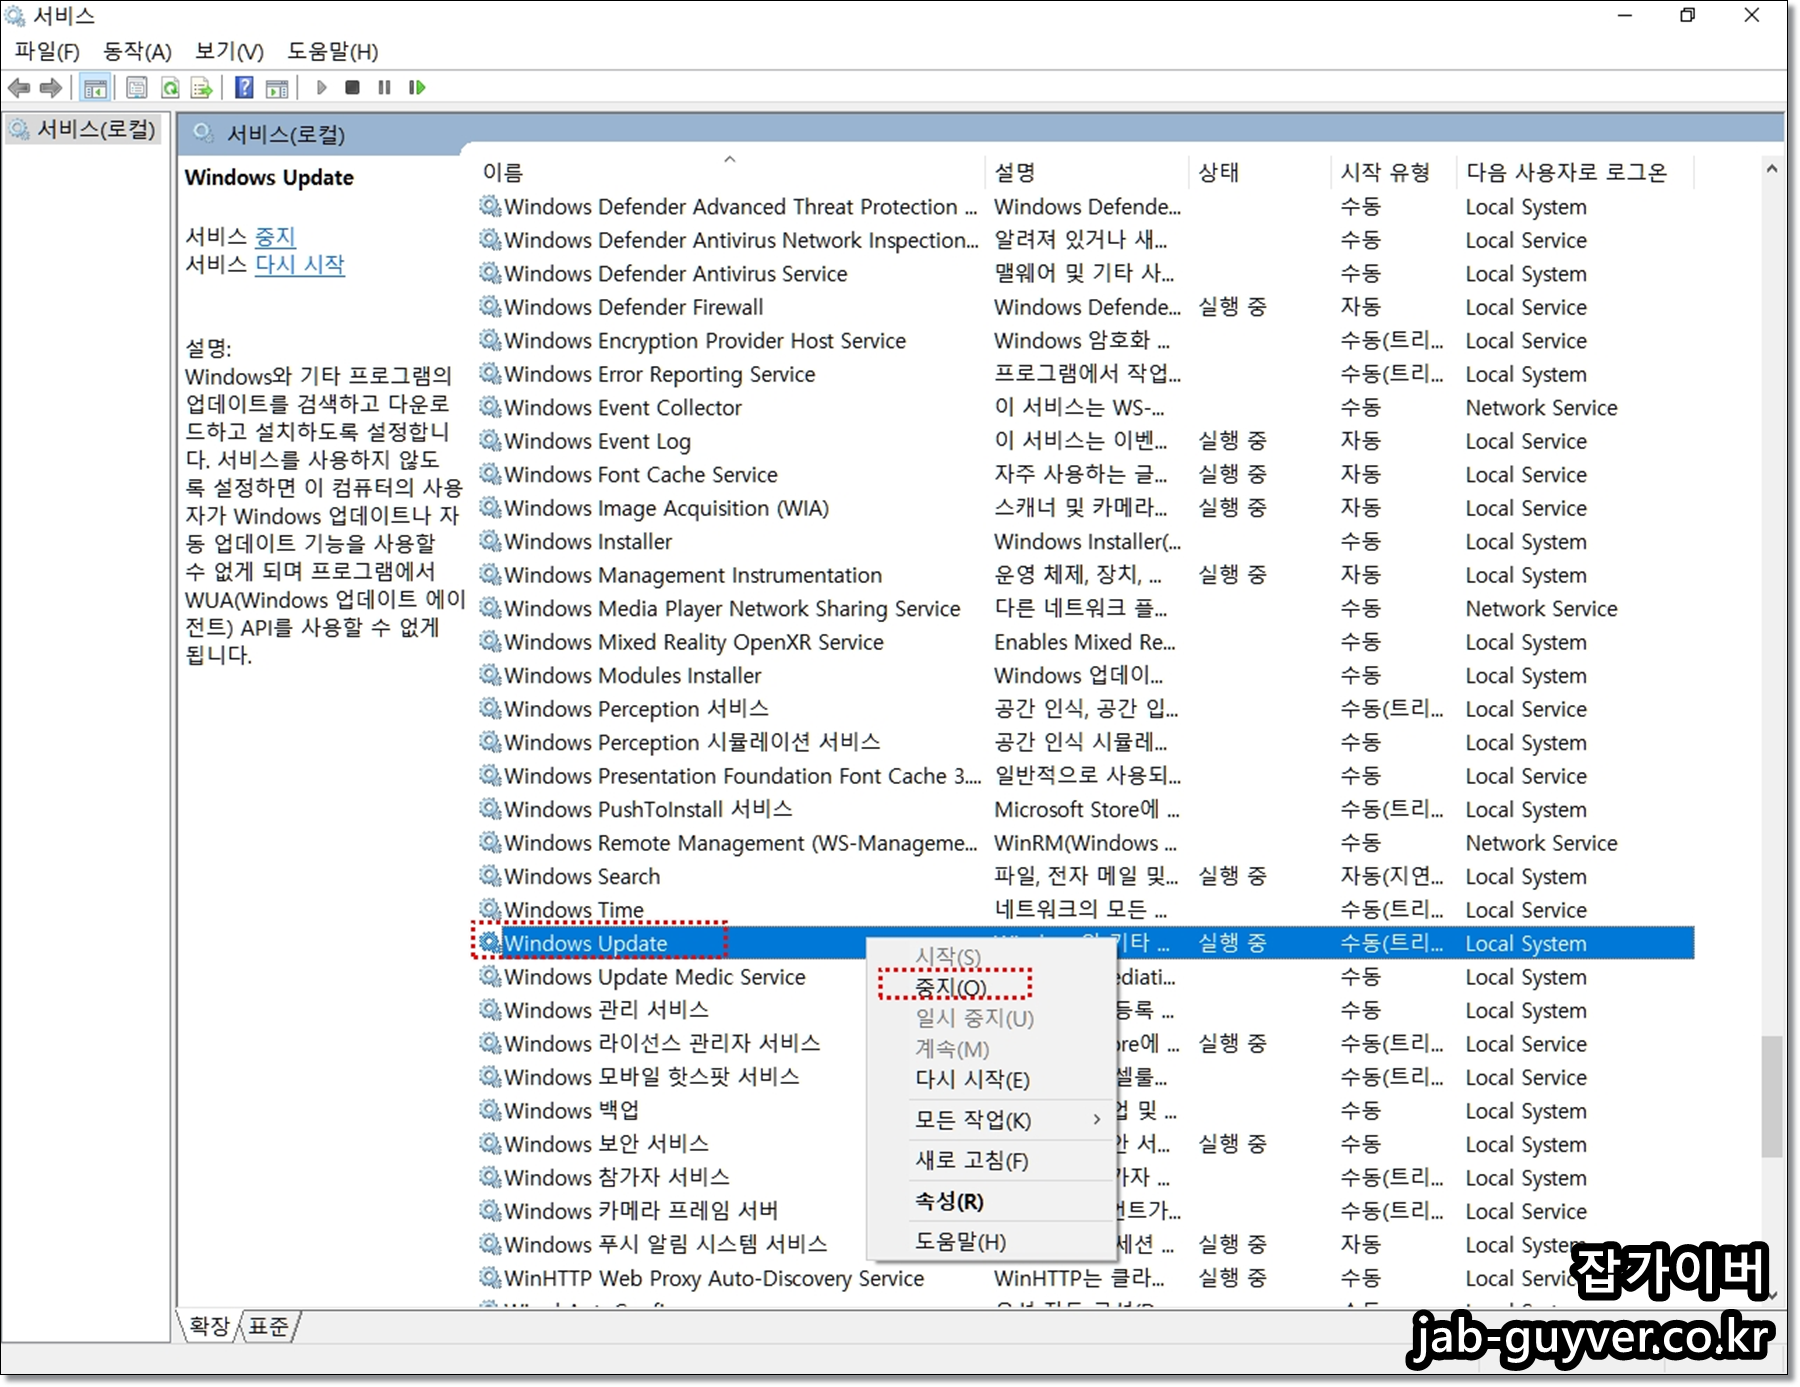Click the 중지 link in the left description pane
Screen dimensions: 1800x1387
coord(275,236)
